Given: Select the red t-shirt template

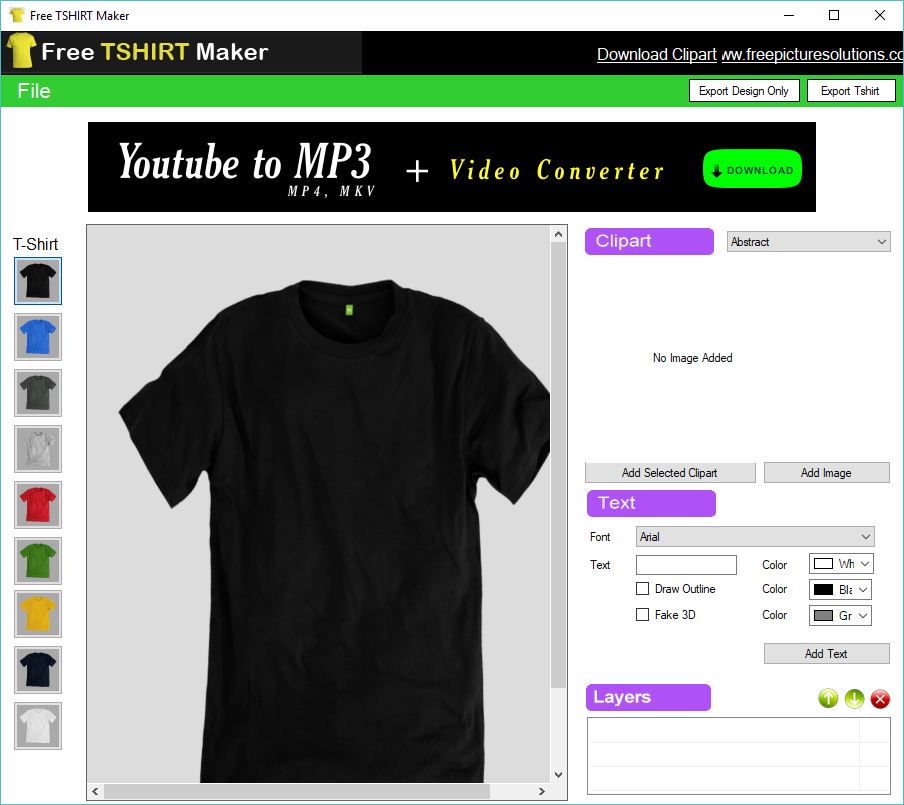Looking at the screenshot, I should point(37,505).
